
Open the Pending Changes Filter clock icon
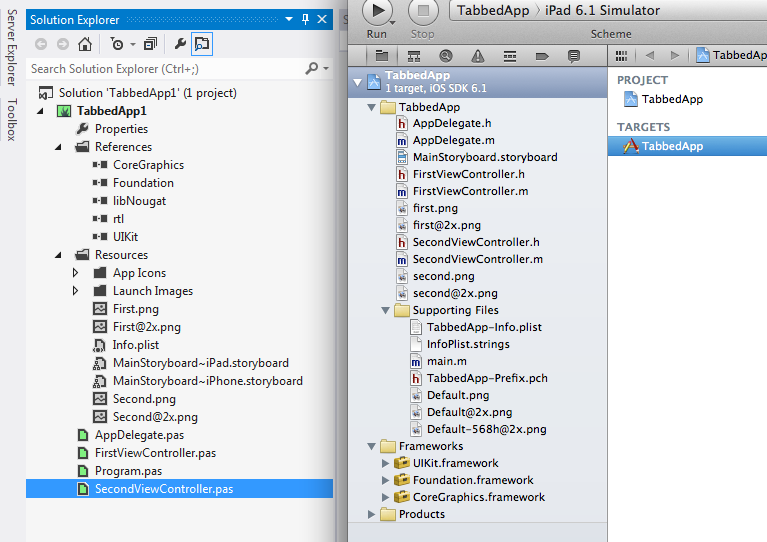[x=117, y=45]
